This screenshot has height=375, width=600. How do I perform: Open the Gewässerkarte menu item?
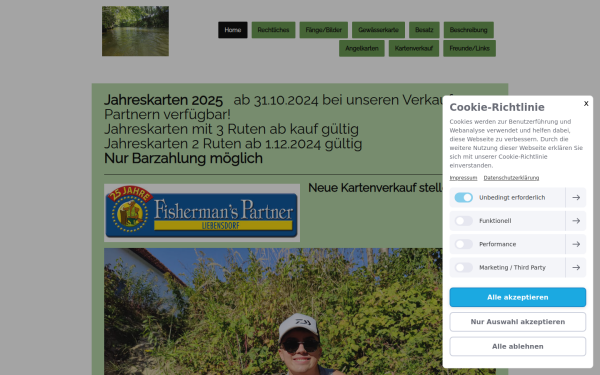[x=378, y=30]
